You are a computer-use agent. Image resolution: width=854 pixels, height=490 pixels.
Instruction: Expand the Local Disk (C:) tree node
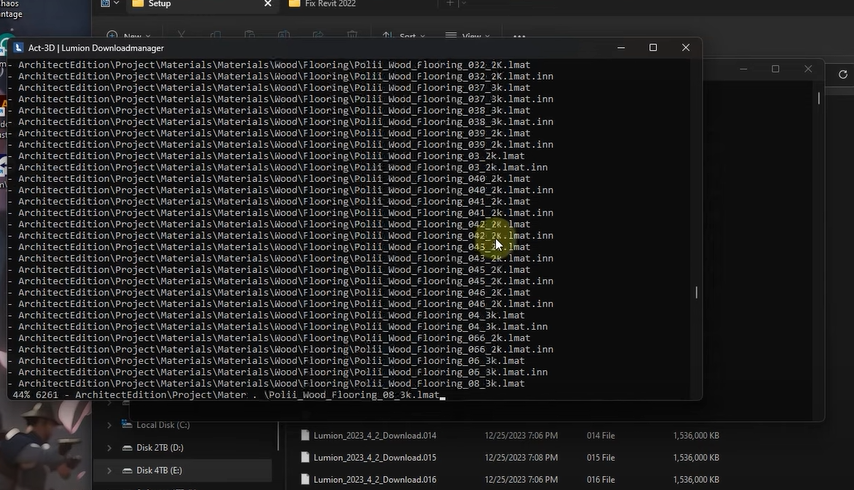click(109, 425)
